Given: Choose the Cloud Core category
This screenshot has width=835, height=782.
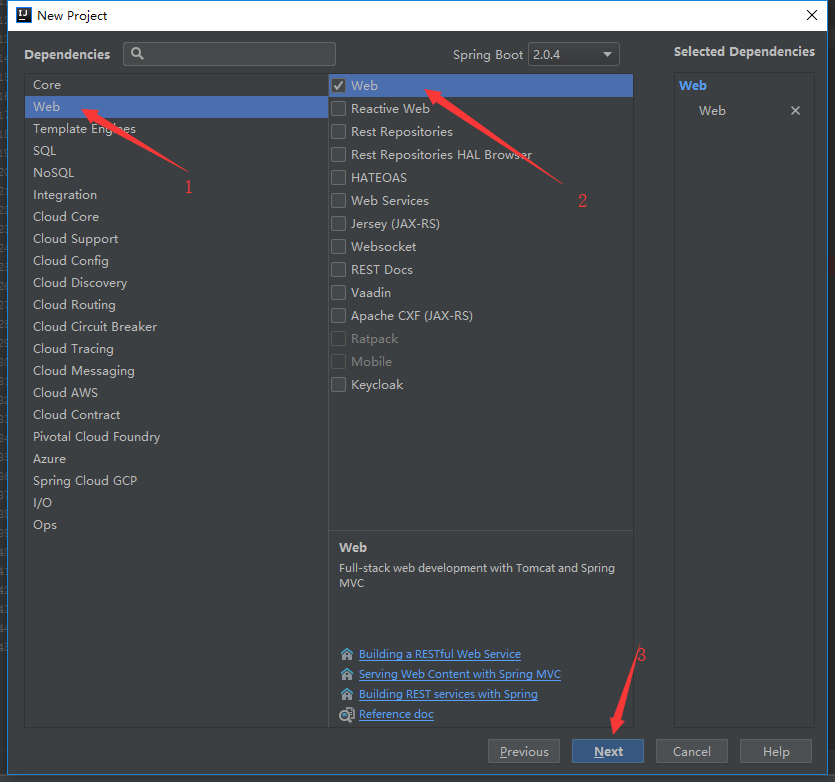Looking at the screenshot, I should pyautogui.click(x=176, y=217).
